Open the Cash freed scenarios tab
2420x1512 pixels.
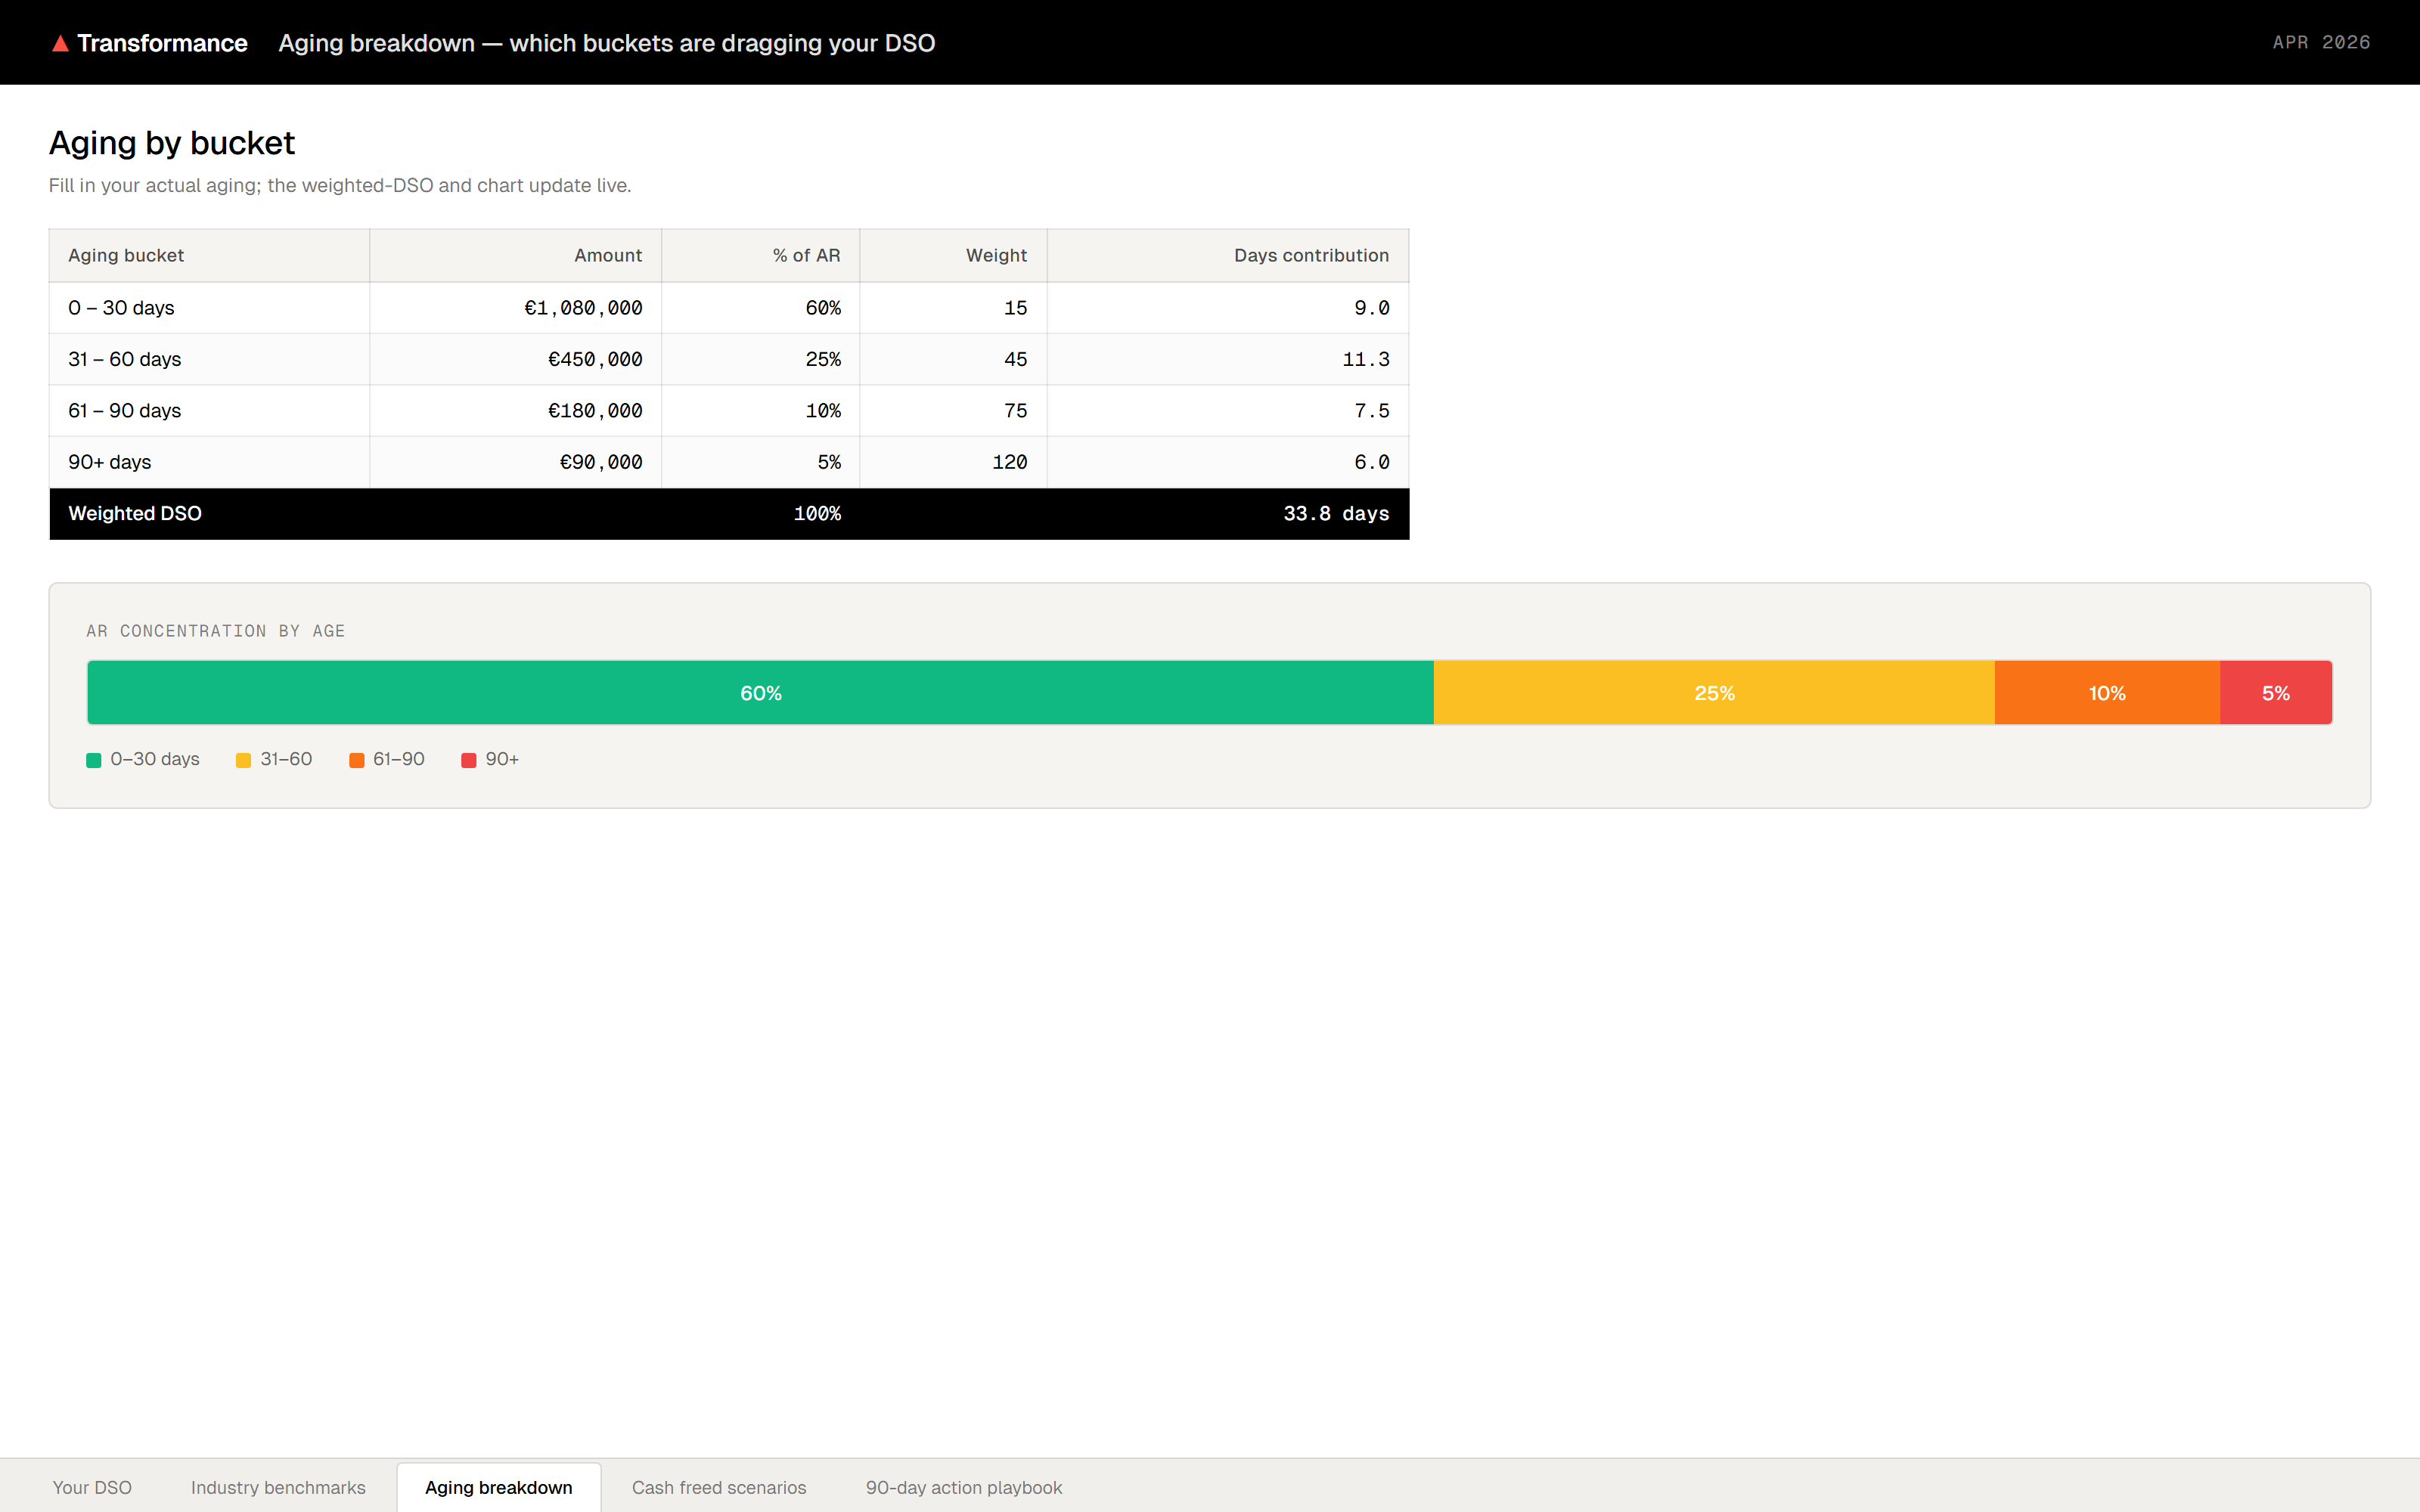[718, 1487]
